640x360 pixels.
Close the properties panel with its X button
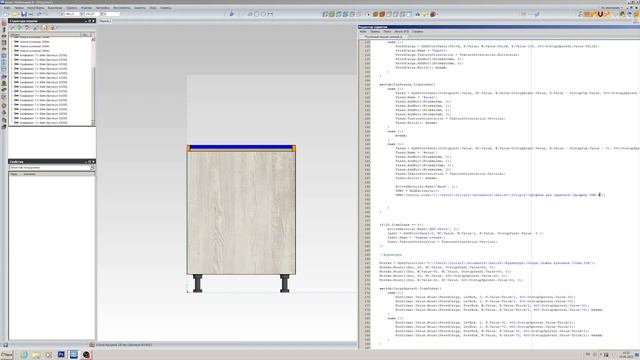(x=93, y=162)
